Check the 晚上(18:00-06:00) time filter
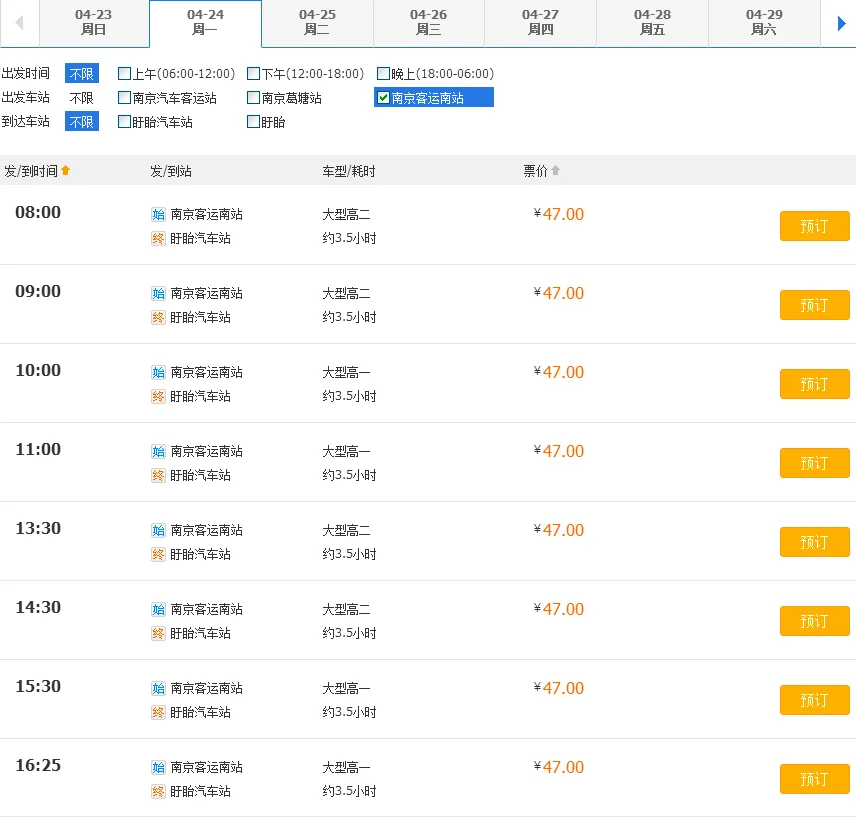The height and width of the screenshot is (817, 856). tap(384, 74)
